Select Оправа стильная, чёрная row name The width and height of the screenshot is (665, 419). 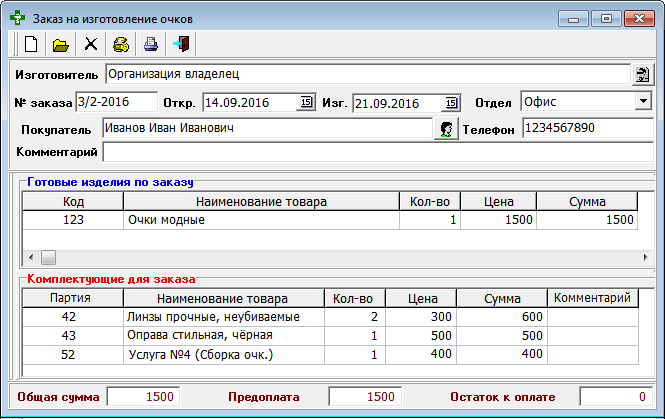pyautogui.click(x=224, y=335)
